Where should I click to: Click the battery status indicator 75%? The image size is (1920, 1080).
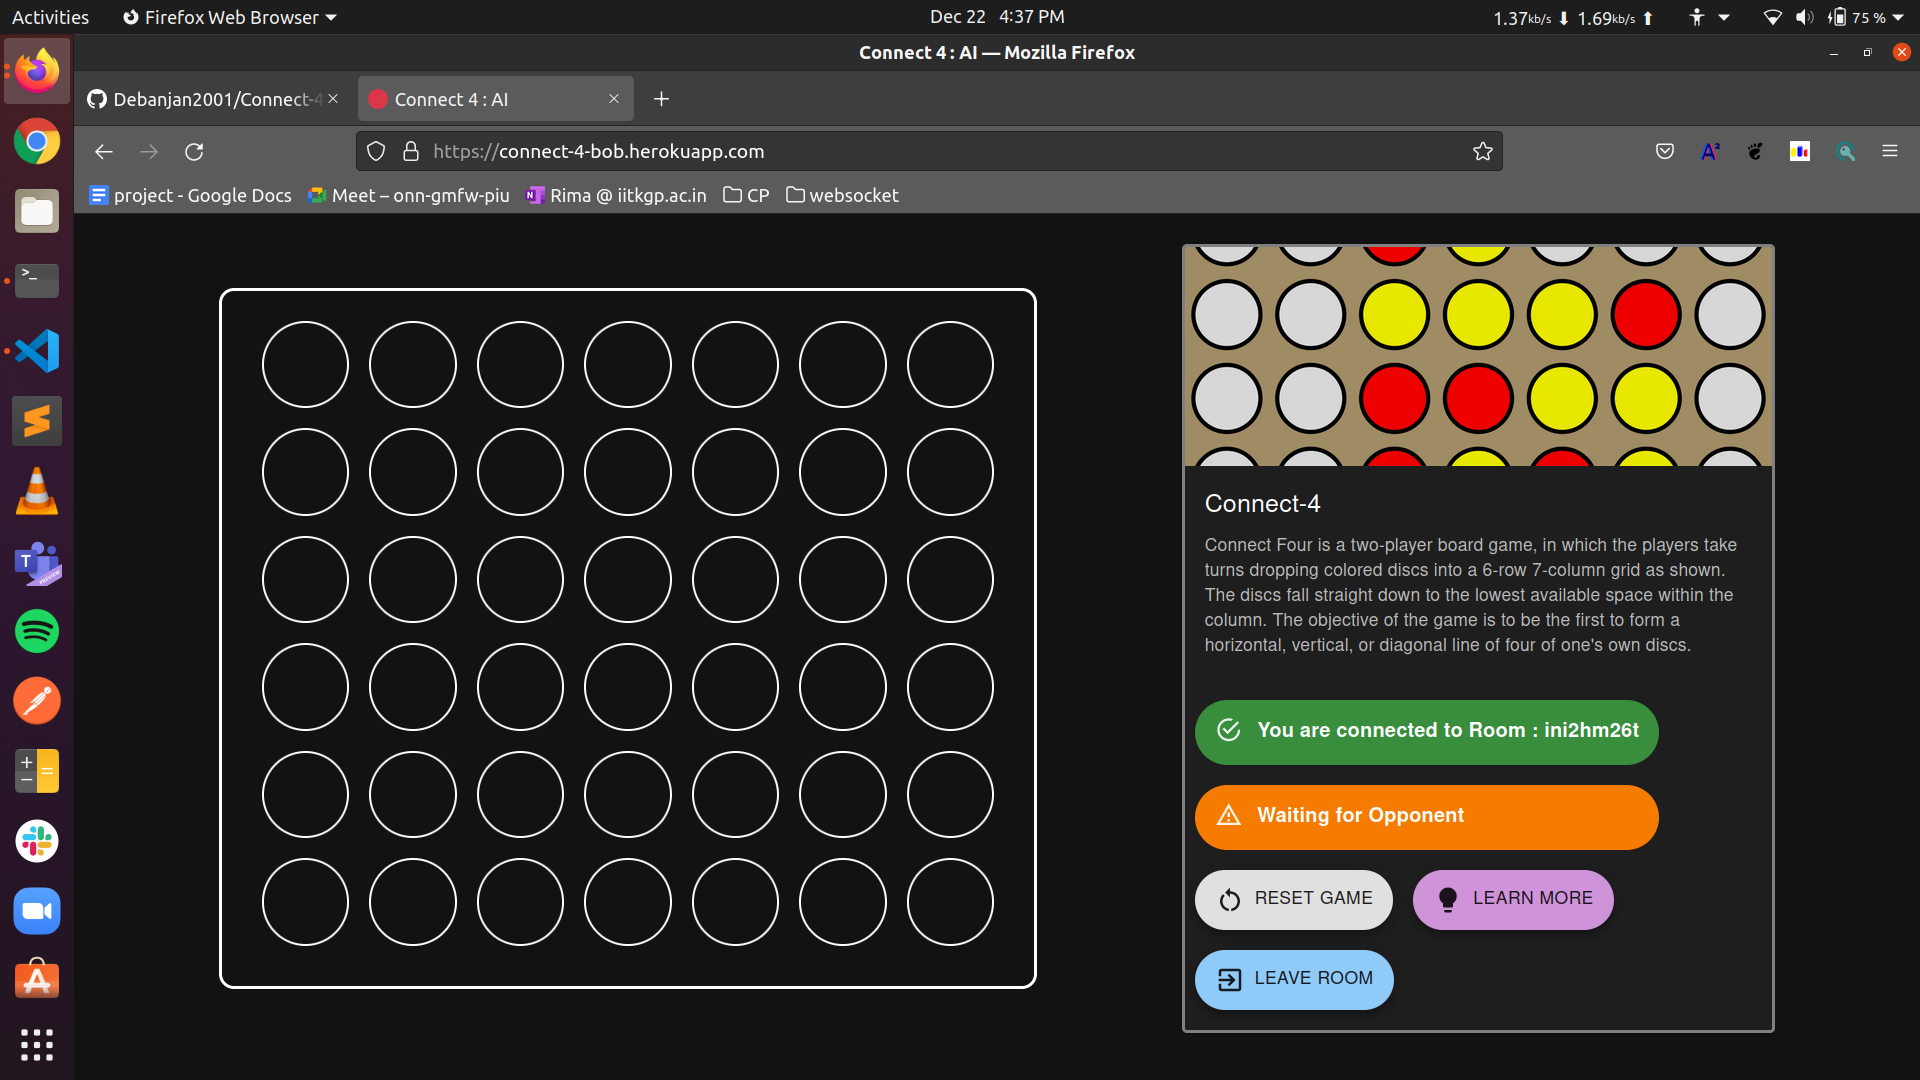[1859, 16]
